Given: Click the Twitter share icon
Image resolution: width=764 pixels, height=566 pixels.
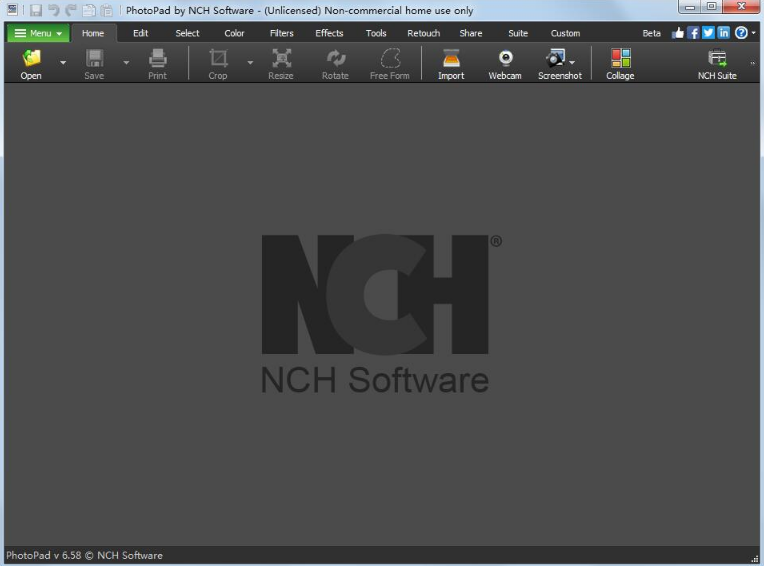Looking at the screenshot, I should 708,33.
